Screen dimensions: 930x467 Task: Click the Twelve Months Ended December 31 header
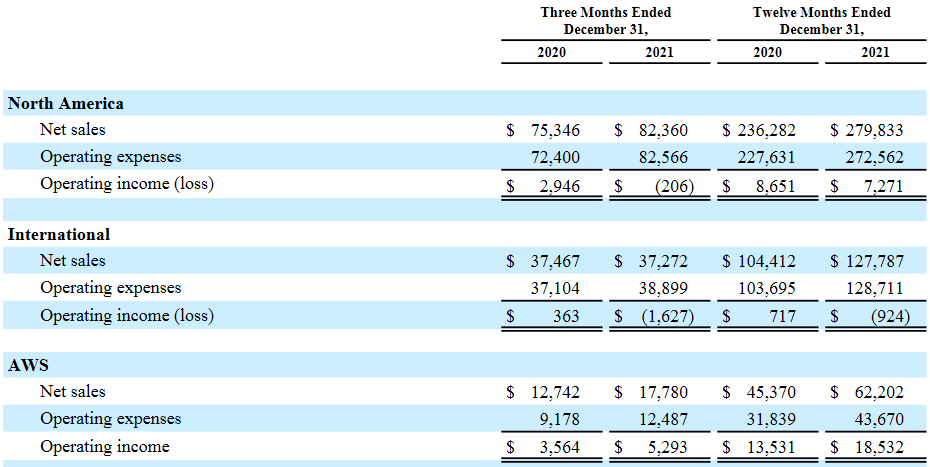pos(821,21)
